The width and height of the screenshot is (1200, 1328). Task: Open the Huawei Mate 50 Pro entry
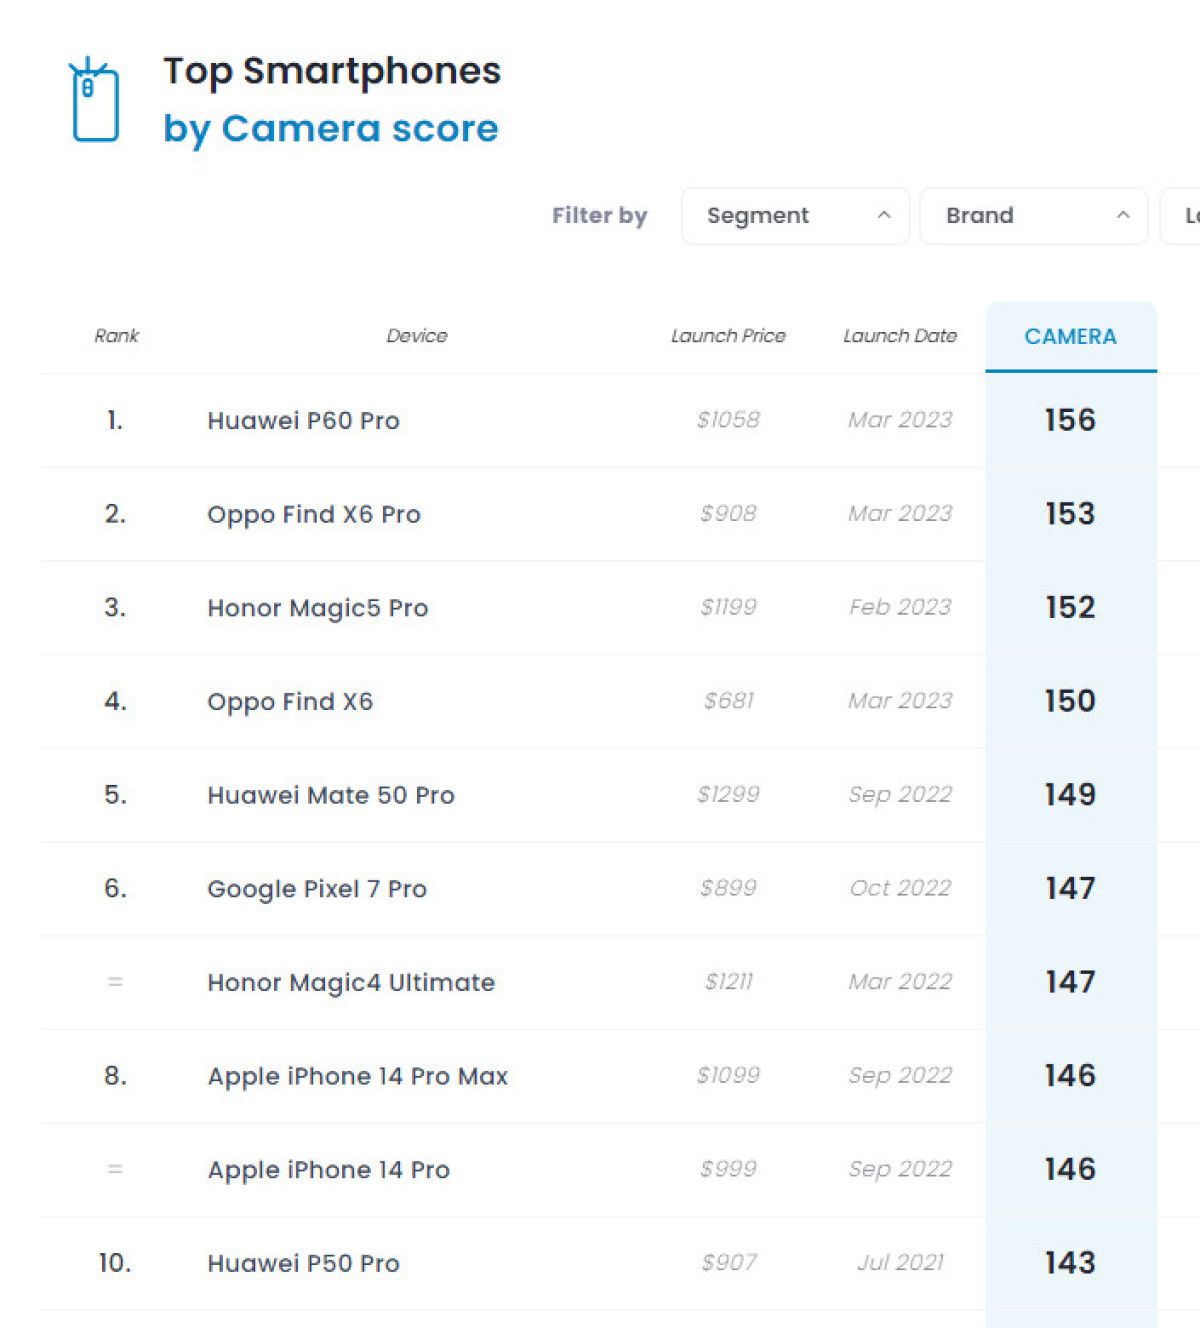point(331,796)
